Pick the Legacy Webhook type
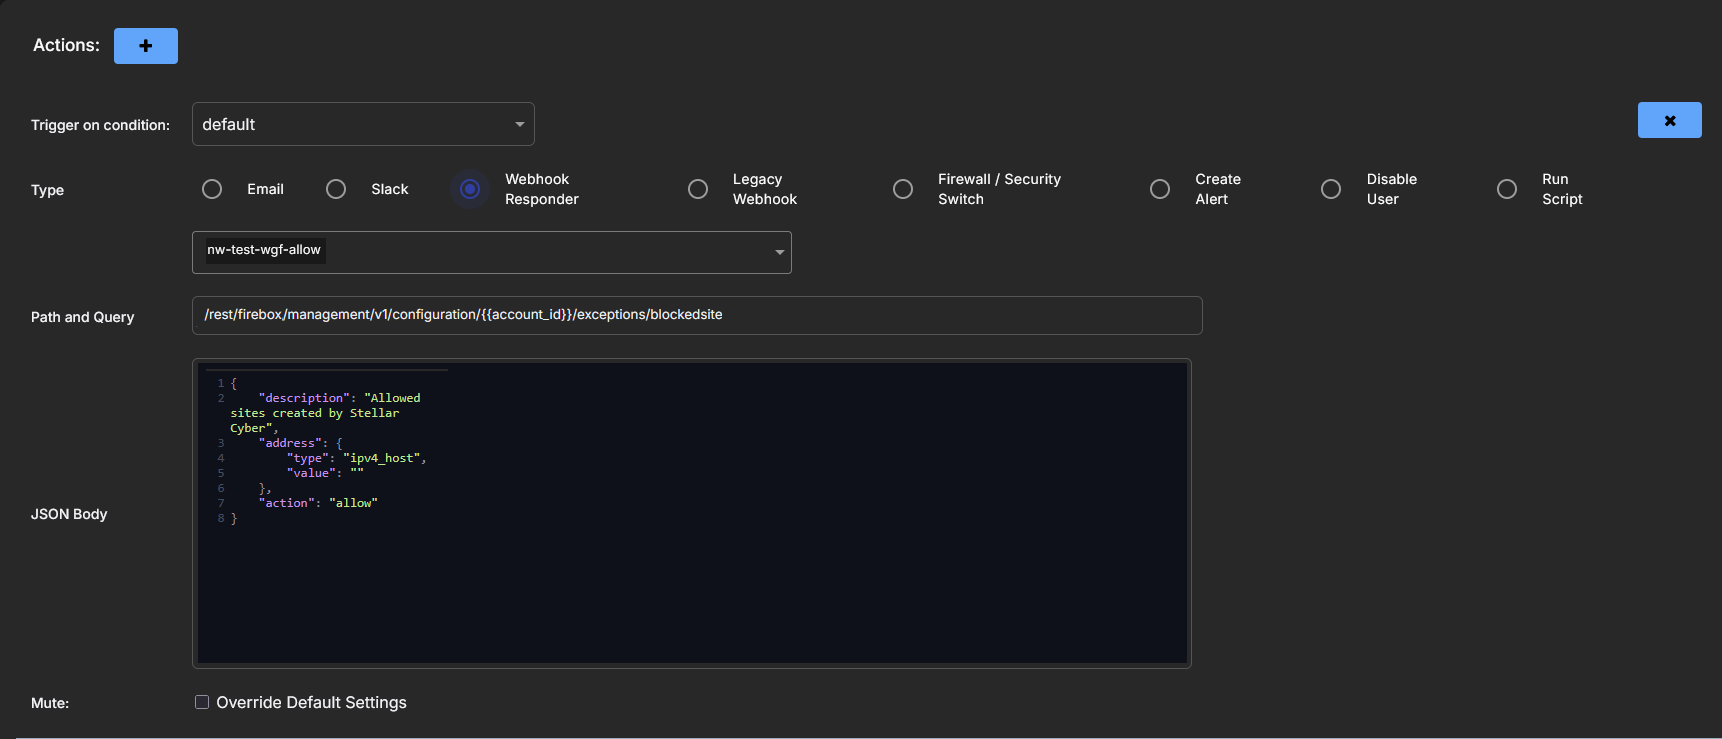This screenshot has width=1722, height=739. click(698, 189)
